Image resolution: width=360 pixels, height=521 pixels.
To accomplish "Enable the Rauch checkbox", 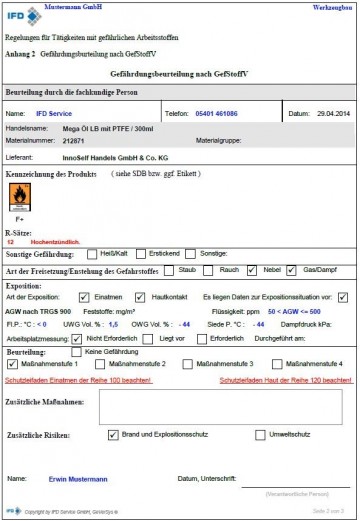I will pos(208,270).
